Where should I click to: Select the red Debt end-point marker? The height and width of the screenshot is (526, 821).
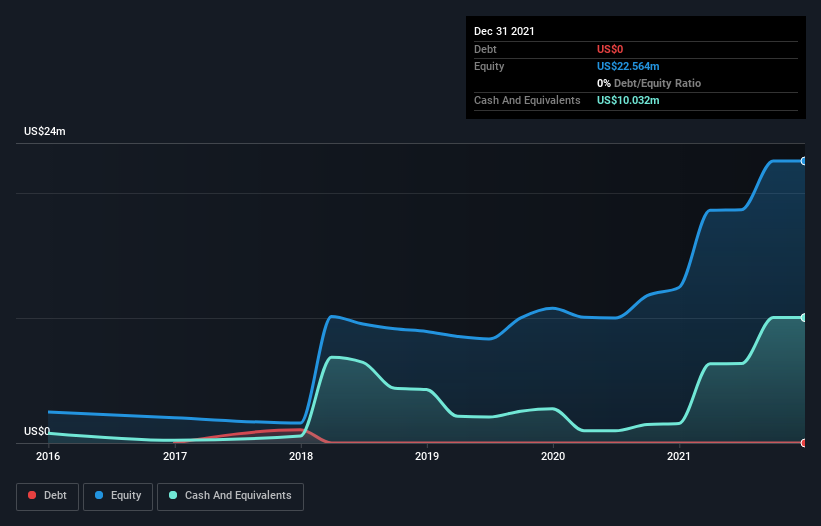(804, 443)
